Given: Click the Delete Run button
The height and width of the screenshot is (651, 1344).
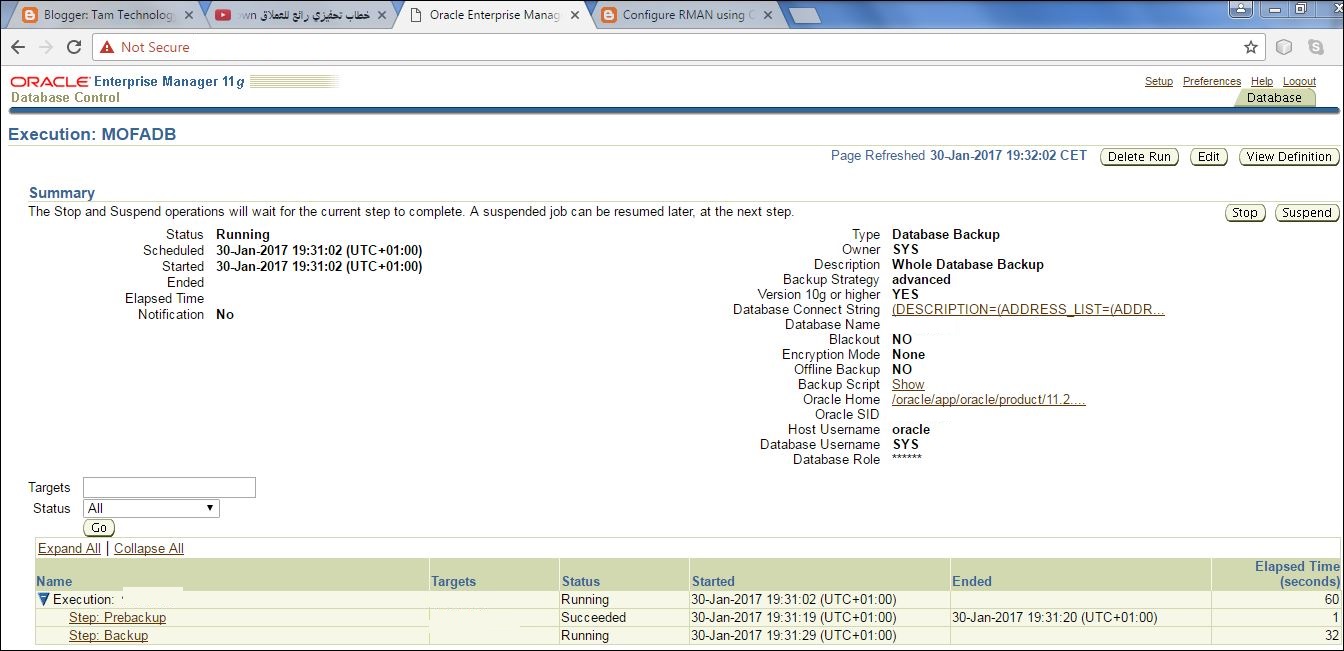Looking at the screenshot, I should pyautogui.click(x=1139, y=157).
